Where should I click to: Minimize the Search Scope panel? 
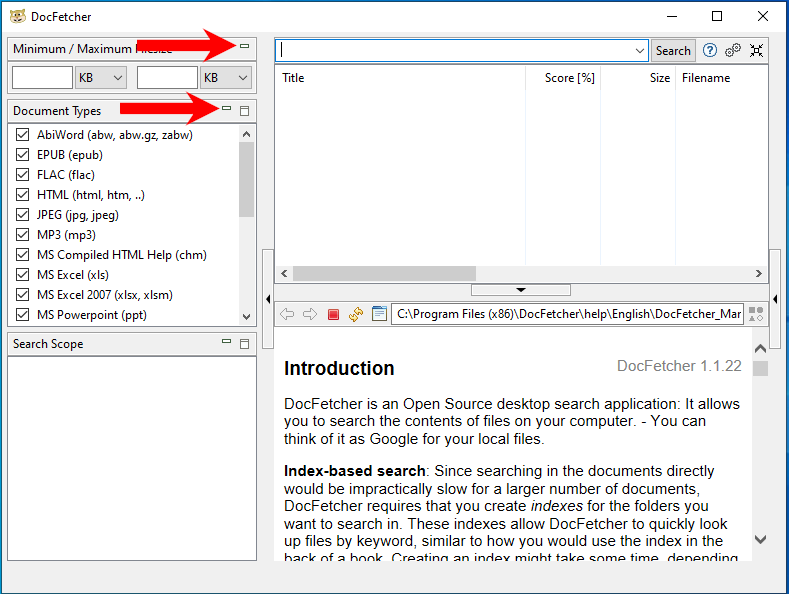click(226, 341)
